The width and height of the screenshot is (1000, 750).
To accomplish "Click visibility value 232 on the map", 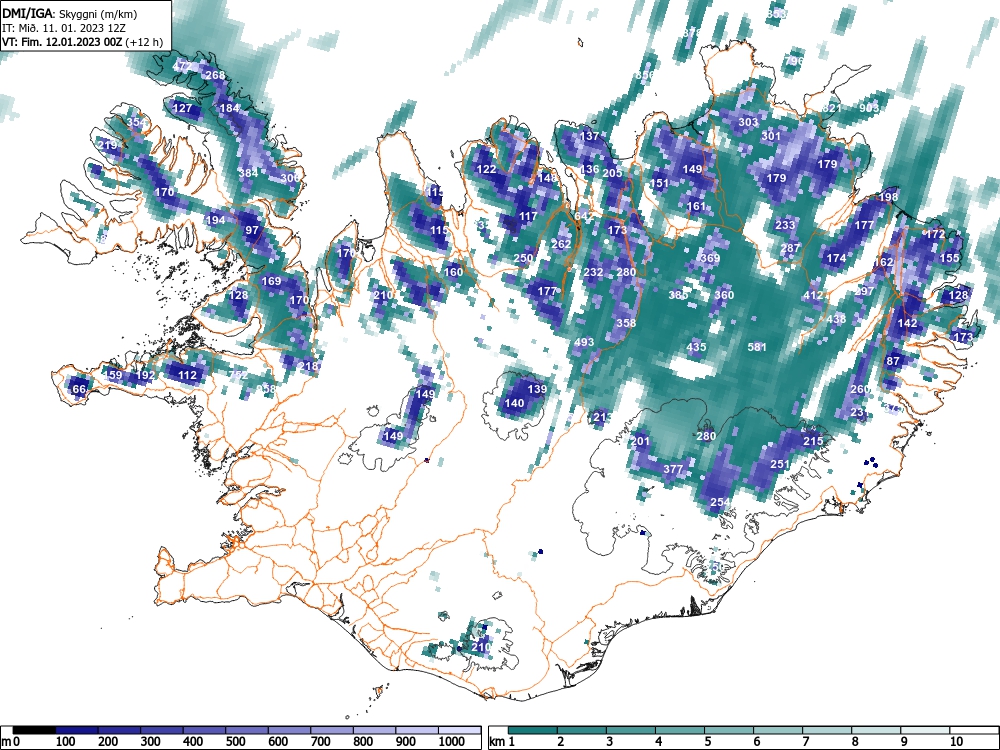I will pos(593,272).
